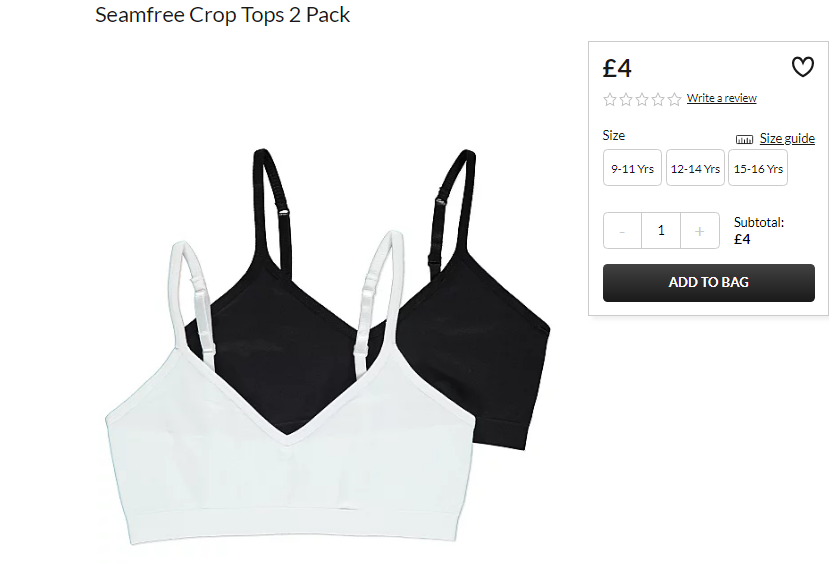Click the ADD TO BAG button
The height and width of the screenshot is (564, 829).
(708, 283)
